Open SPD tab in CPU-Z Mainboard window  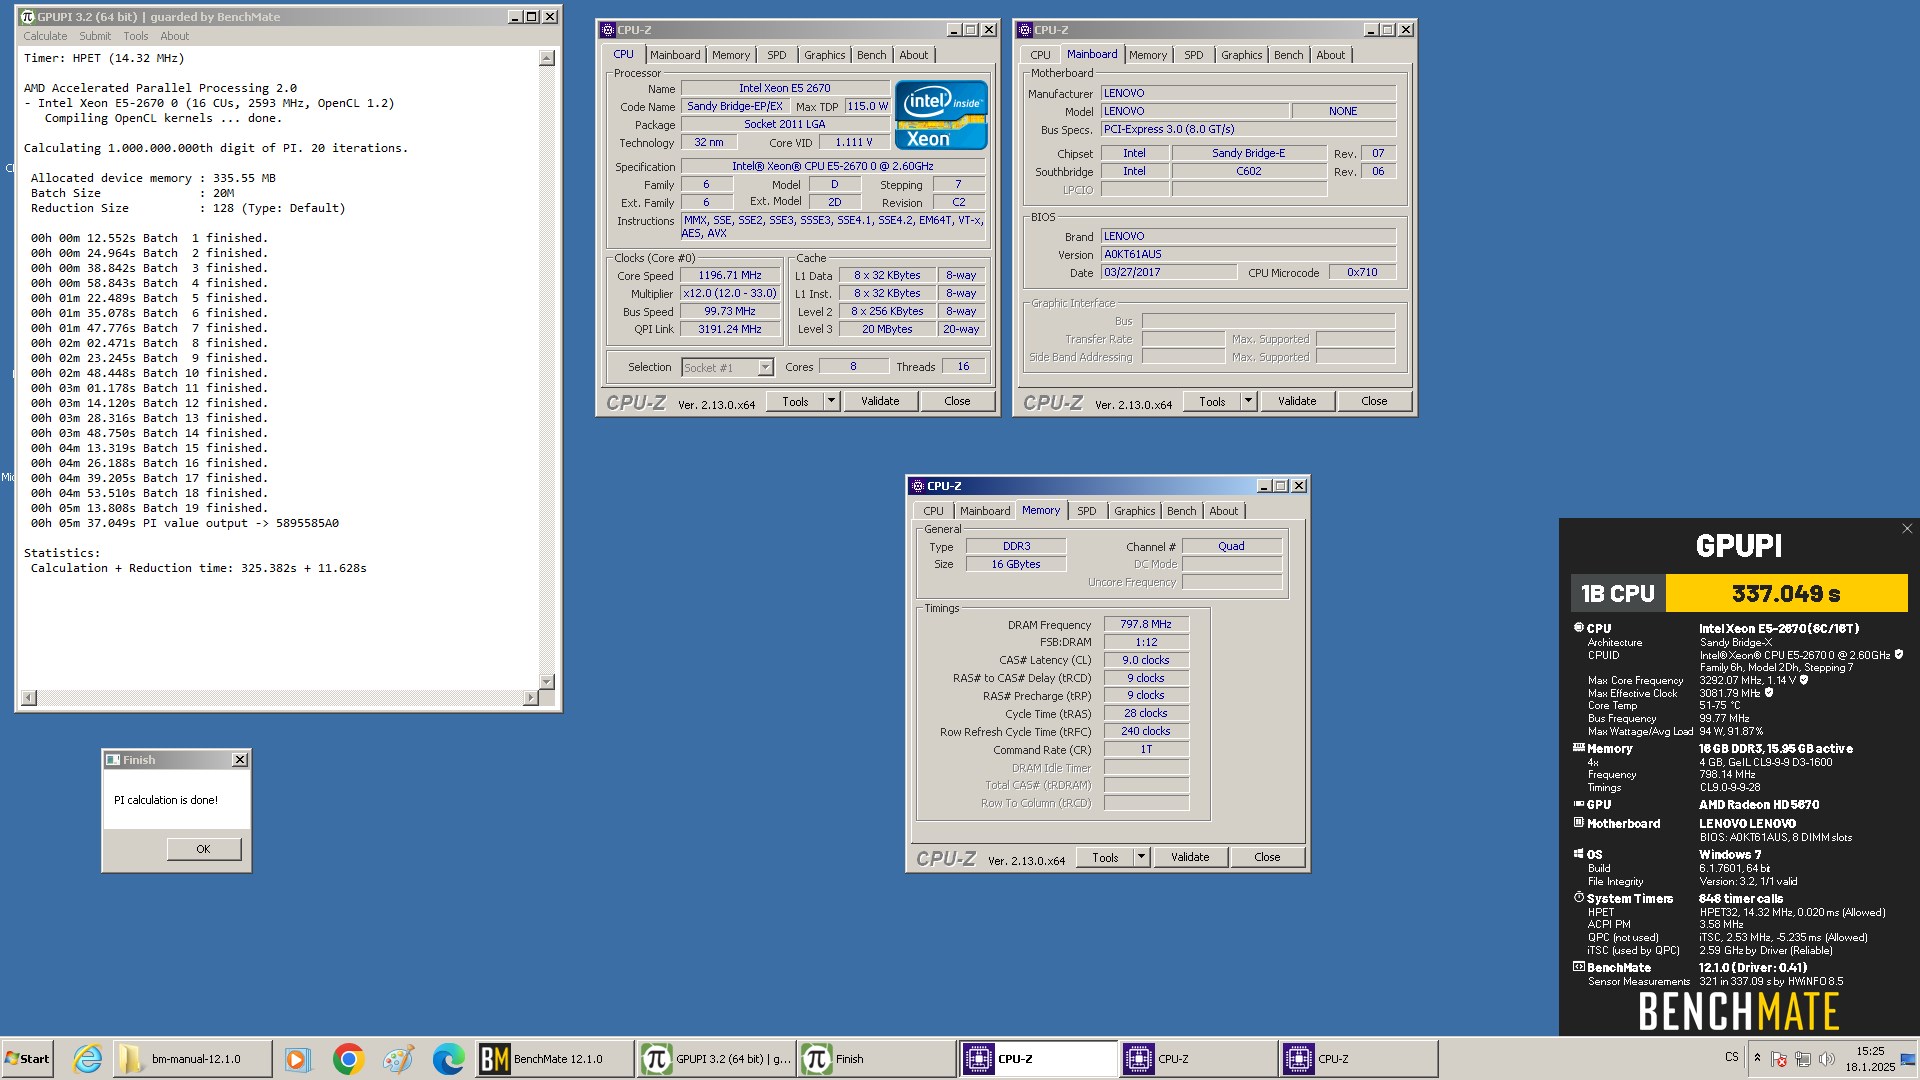[x=1194, y=55]
